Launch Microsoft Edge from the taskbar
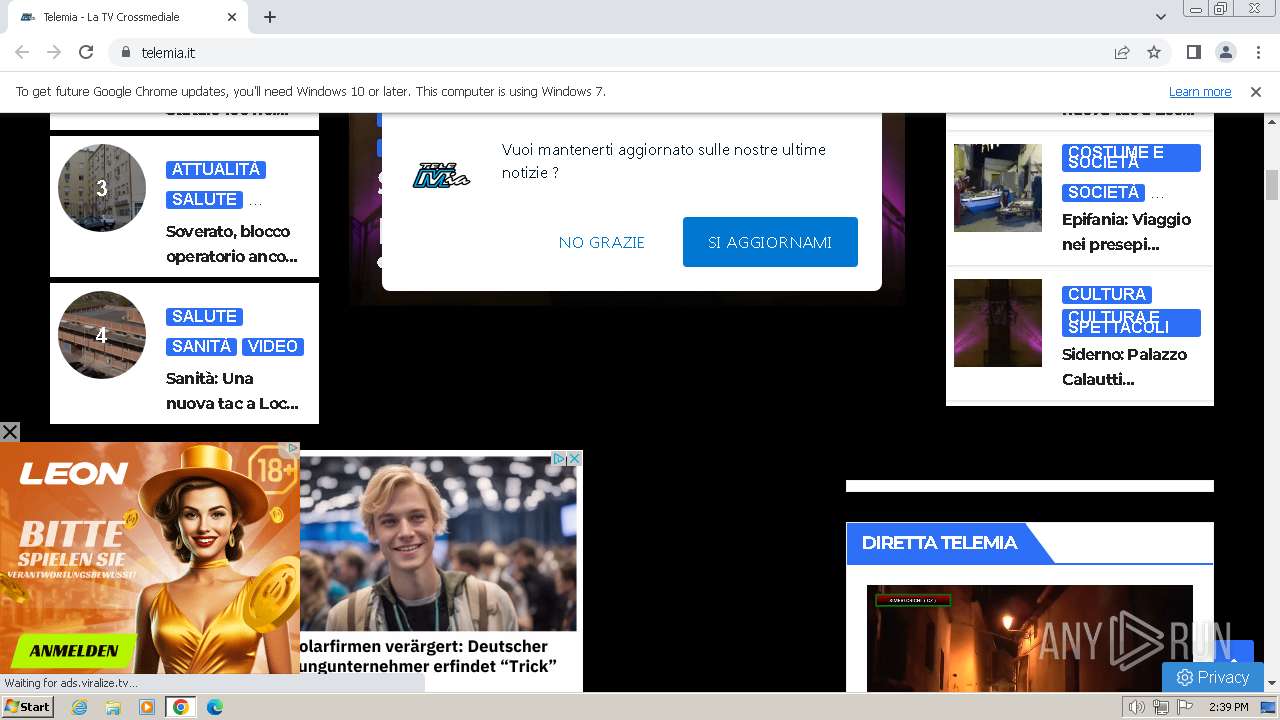Image resolution: width=1280 pixels, height=720 pixels. pos(214,707)
